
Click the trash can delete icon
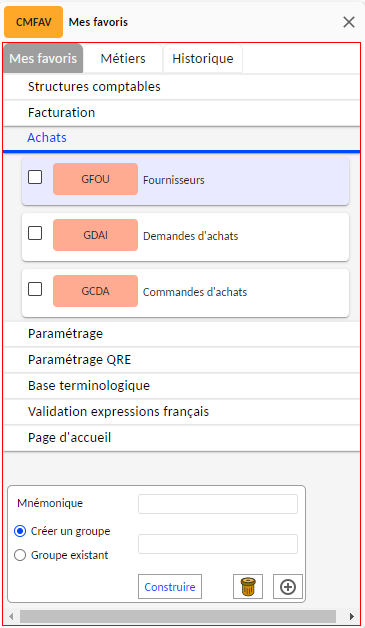coord(248,586)
